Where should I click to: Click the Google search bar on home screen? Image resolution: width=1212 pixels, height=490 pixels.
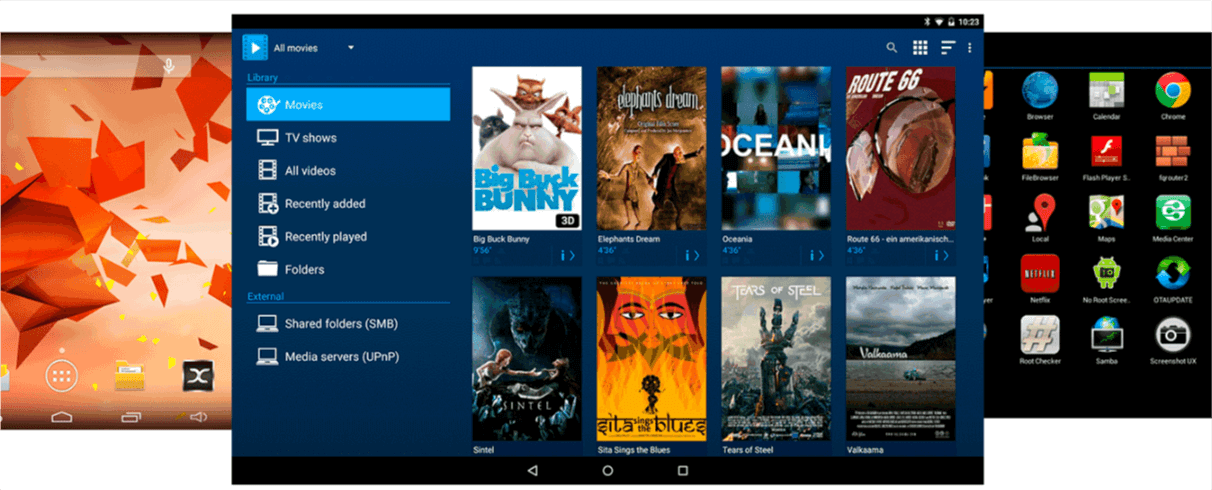[95, 65]
